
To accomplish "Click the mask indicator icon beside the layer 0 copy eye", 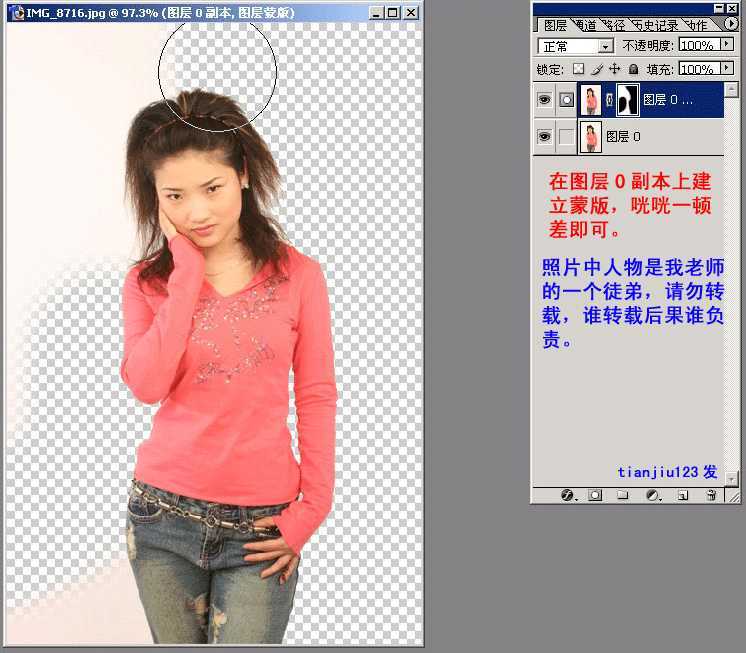I will click(x=566, y=100).
